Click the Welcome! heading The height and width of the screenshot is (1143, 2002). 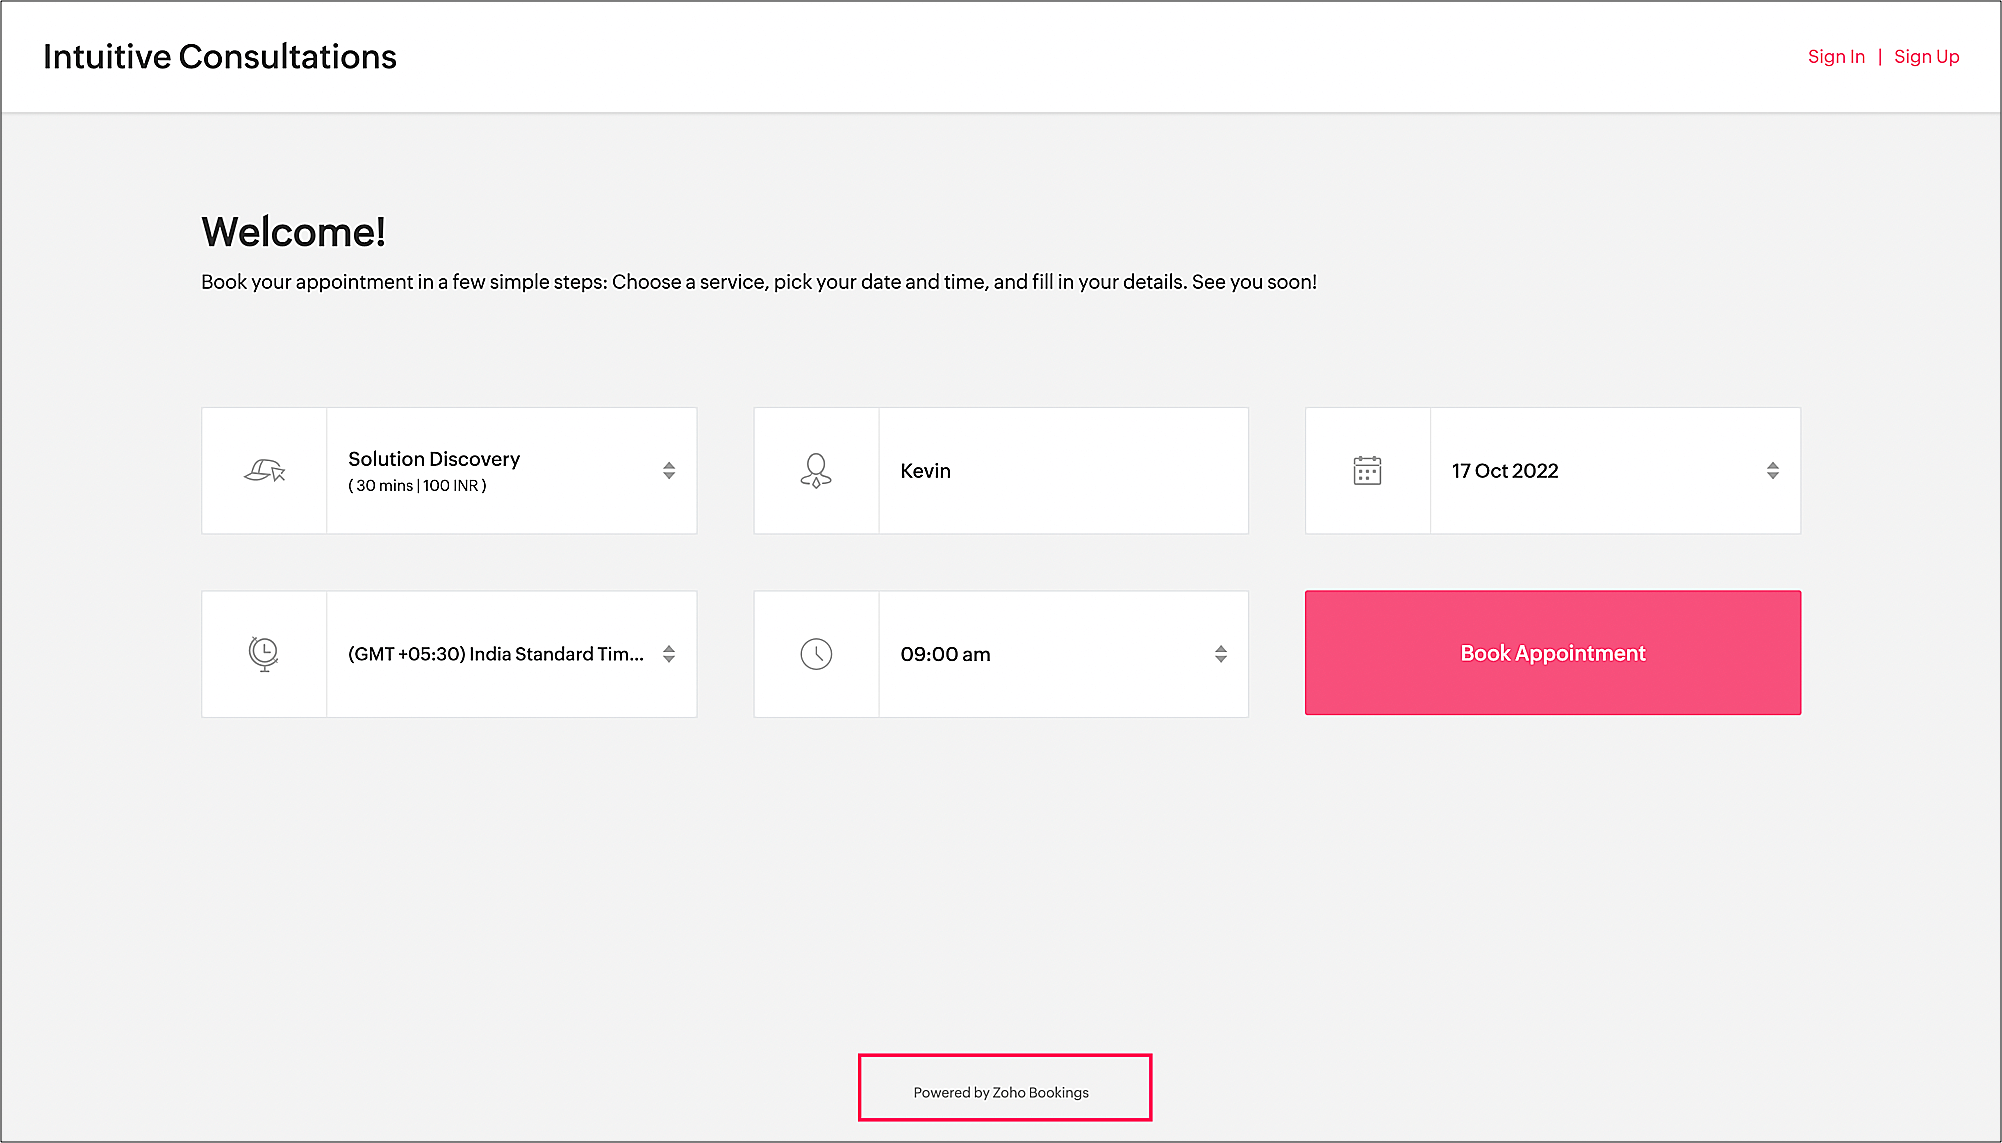293,232
